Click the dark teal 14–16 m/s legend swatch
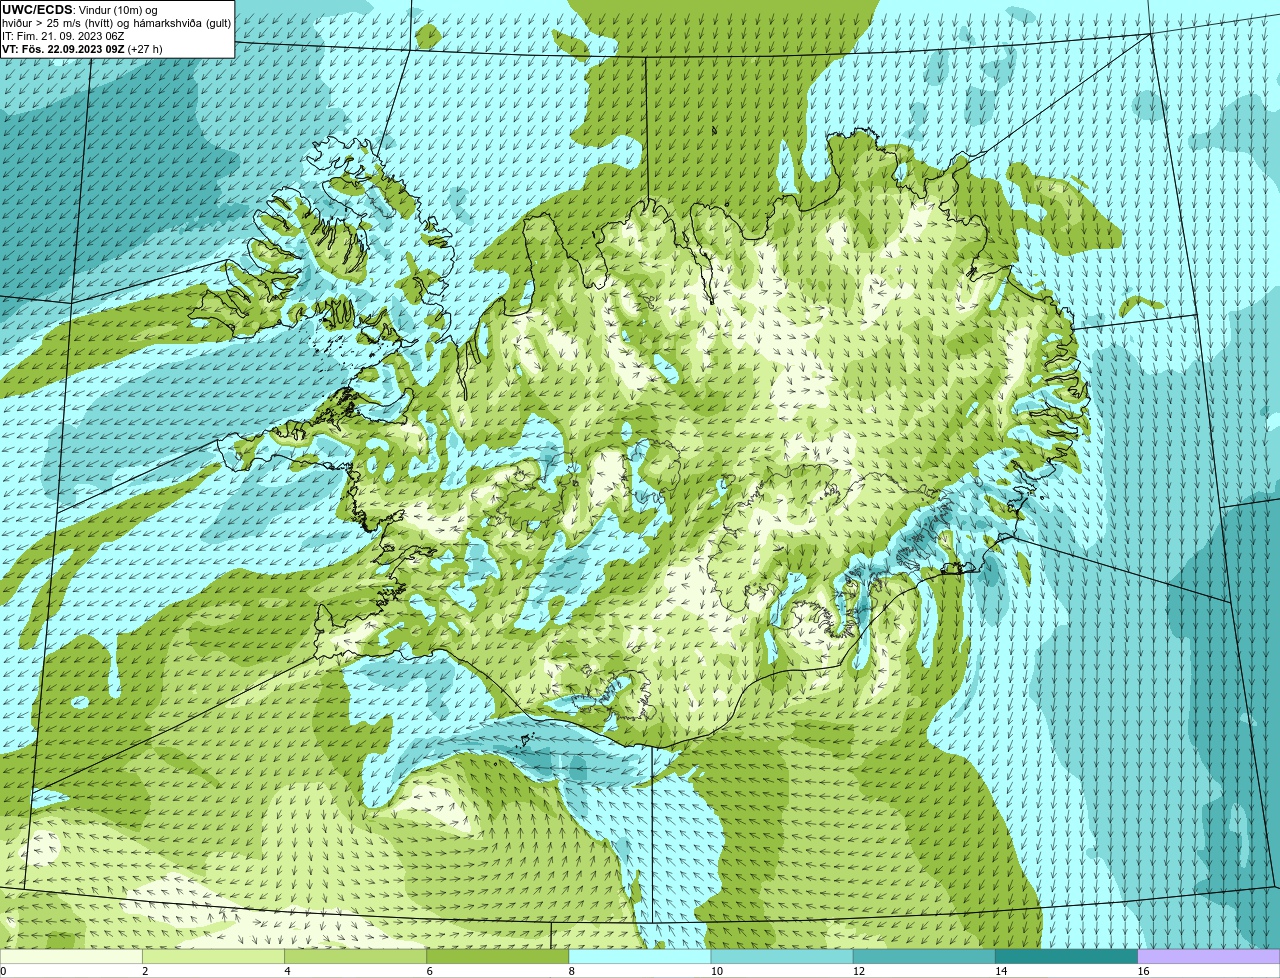This screenshot has height=978, width=1280. pos(1066,957)
